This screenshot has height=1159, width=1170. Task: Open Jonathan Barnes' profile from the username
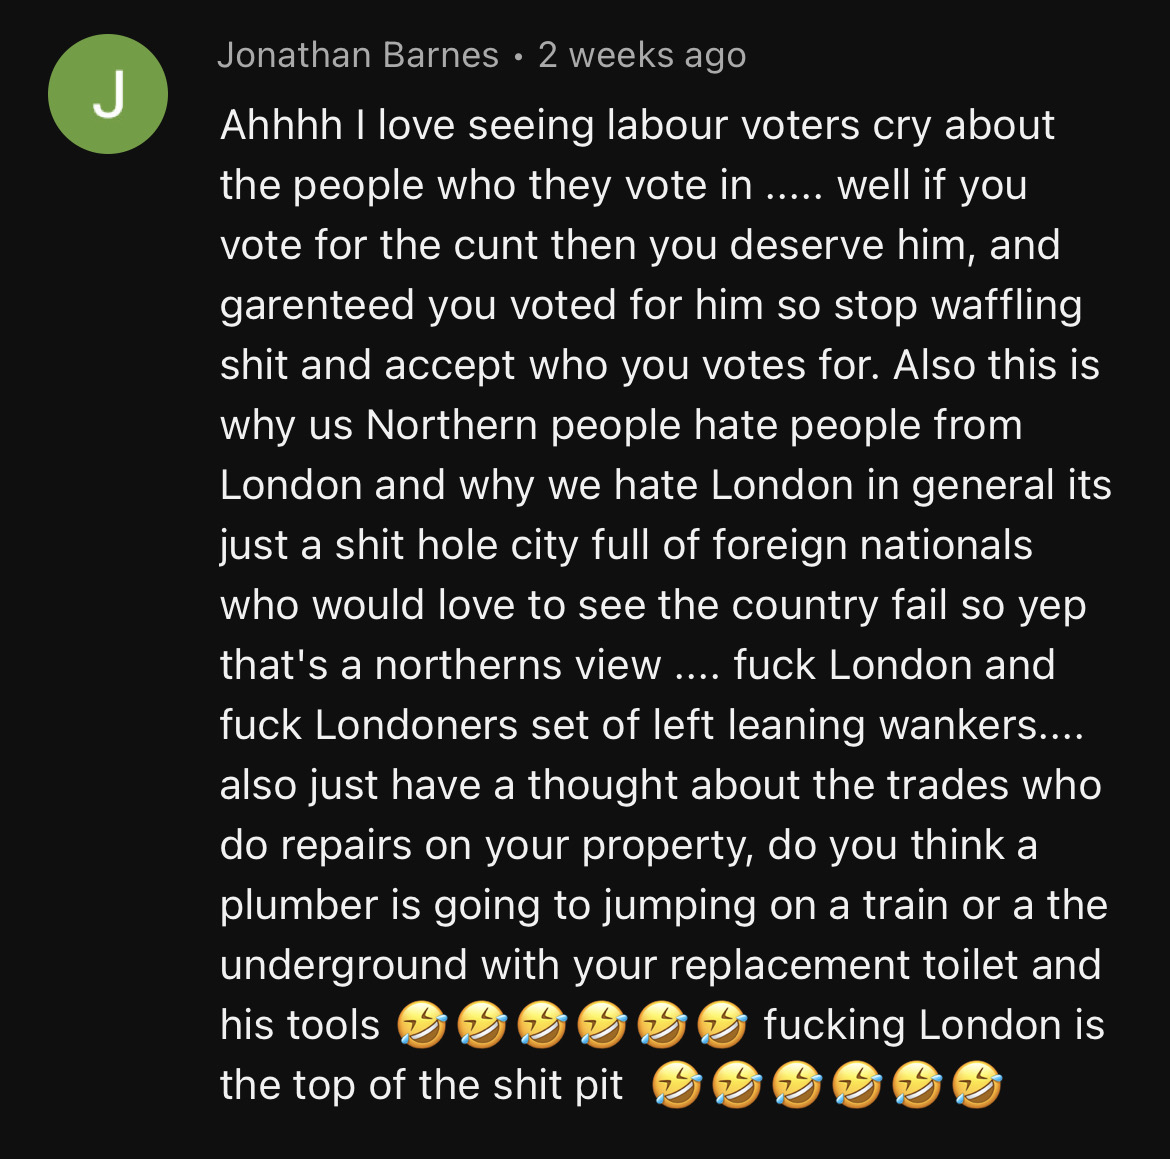click(358, 55)
